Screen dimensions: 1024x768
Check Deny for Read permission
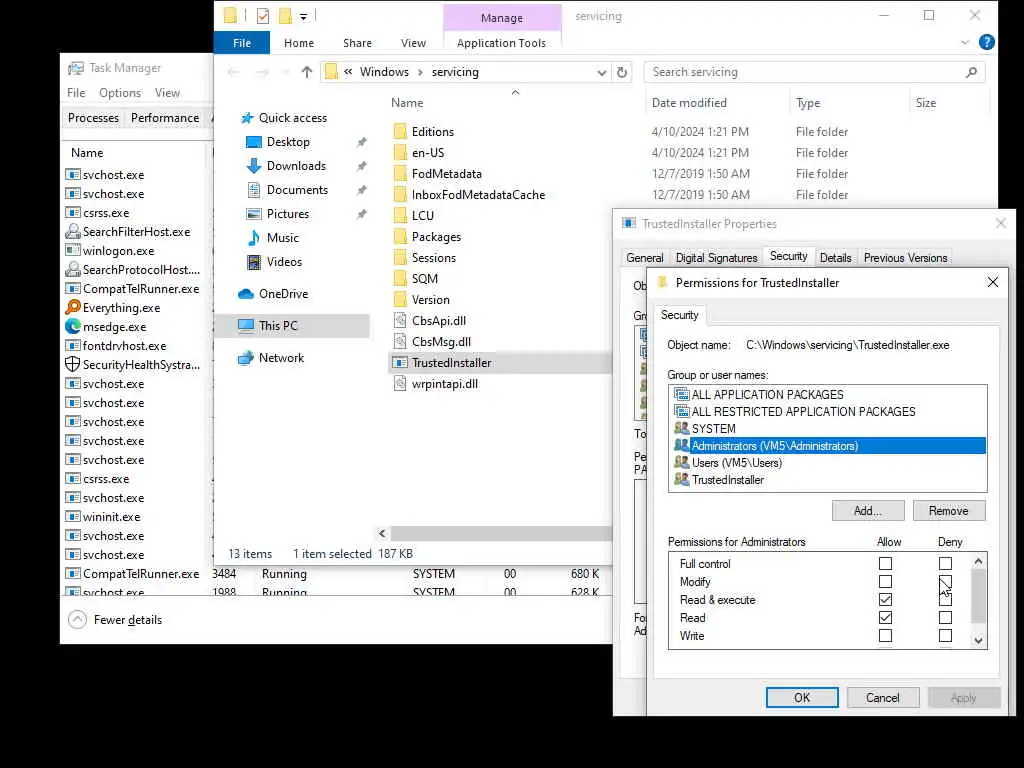(945, 618)
